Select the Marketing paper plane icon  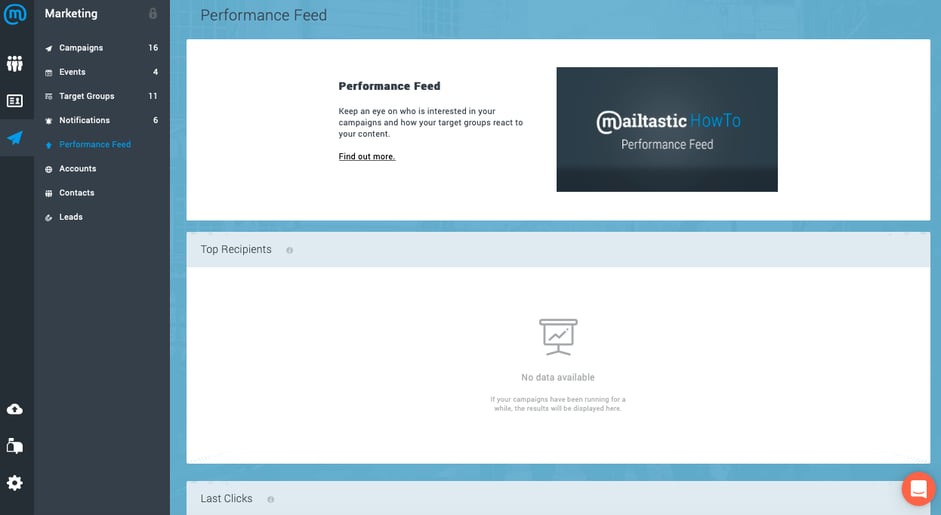(x=15, y=138)
